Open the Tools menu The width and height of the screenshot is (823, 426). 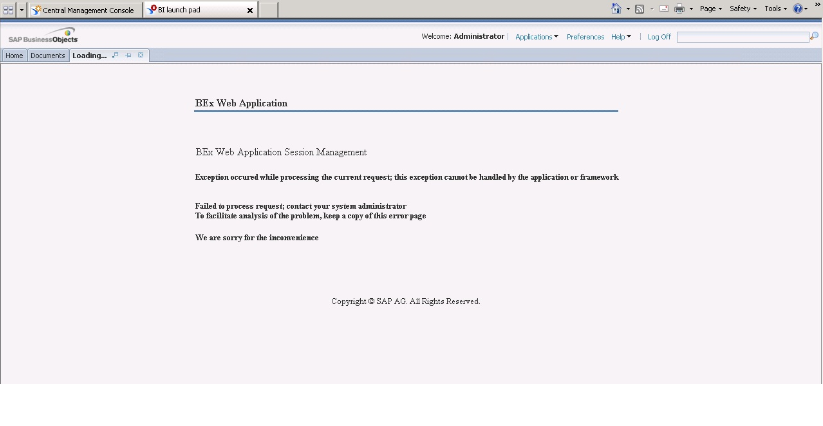(x=775, y=8)
